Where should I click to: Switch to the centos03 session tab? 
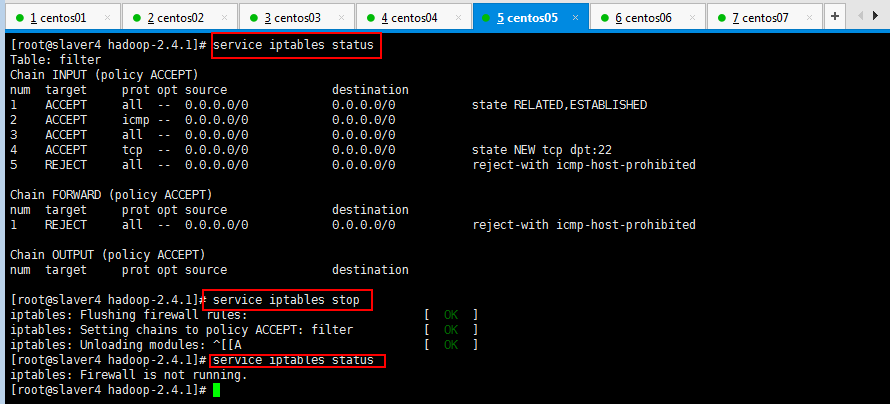point(296,17)
